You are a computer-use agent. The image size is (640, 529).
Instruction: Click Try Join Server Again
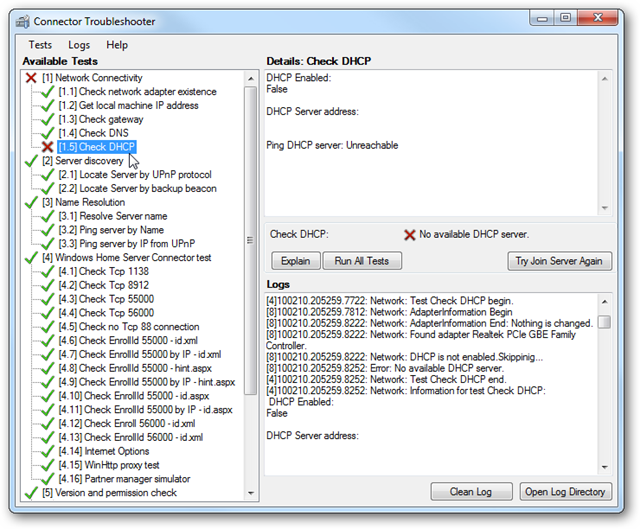559,261
